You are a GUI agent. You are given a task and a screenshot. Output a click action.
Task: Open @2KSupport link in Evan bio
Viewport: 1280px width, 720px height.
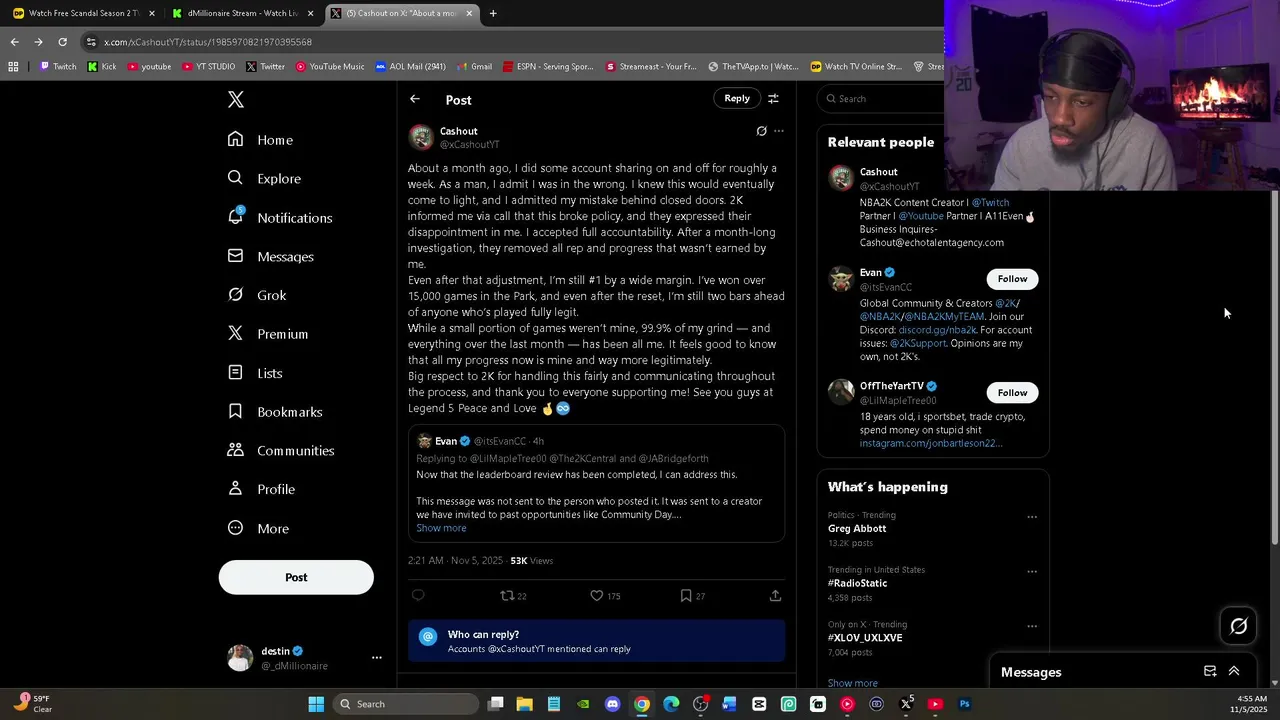coord(918,343)
